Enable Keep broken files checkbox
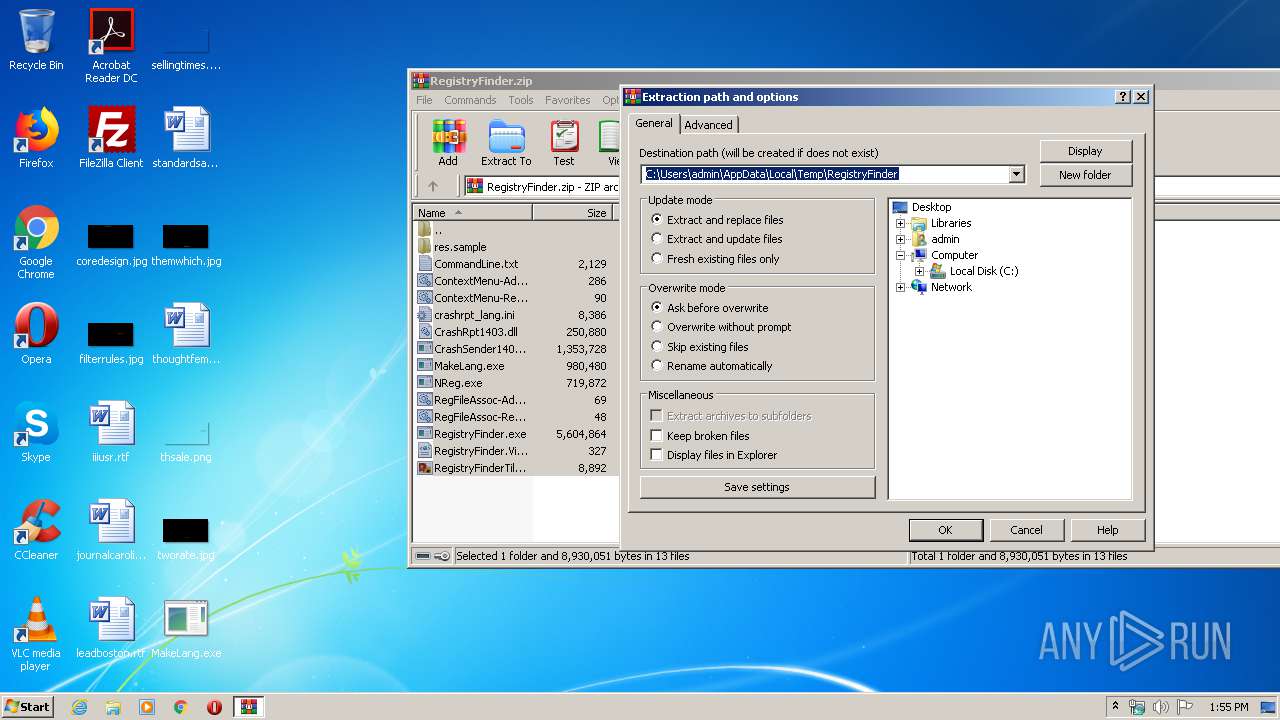The image size is (1280, 720). [x=657, y=436]
